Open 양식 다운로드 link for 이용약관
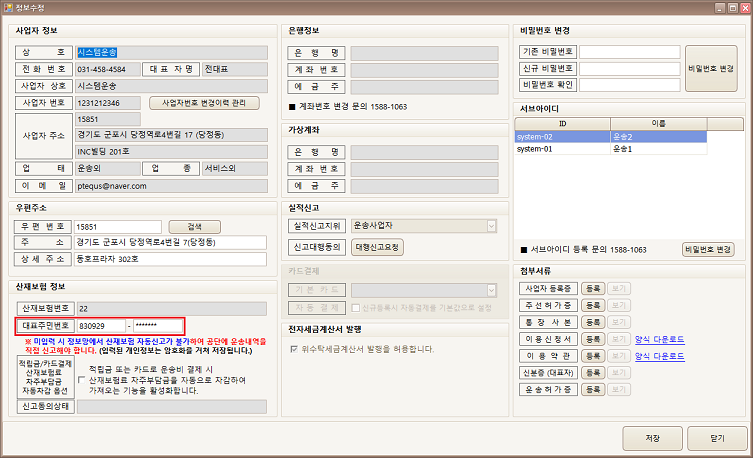 click(660, 356)
